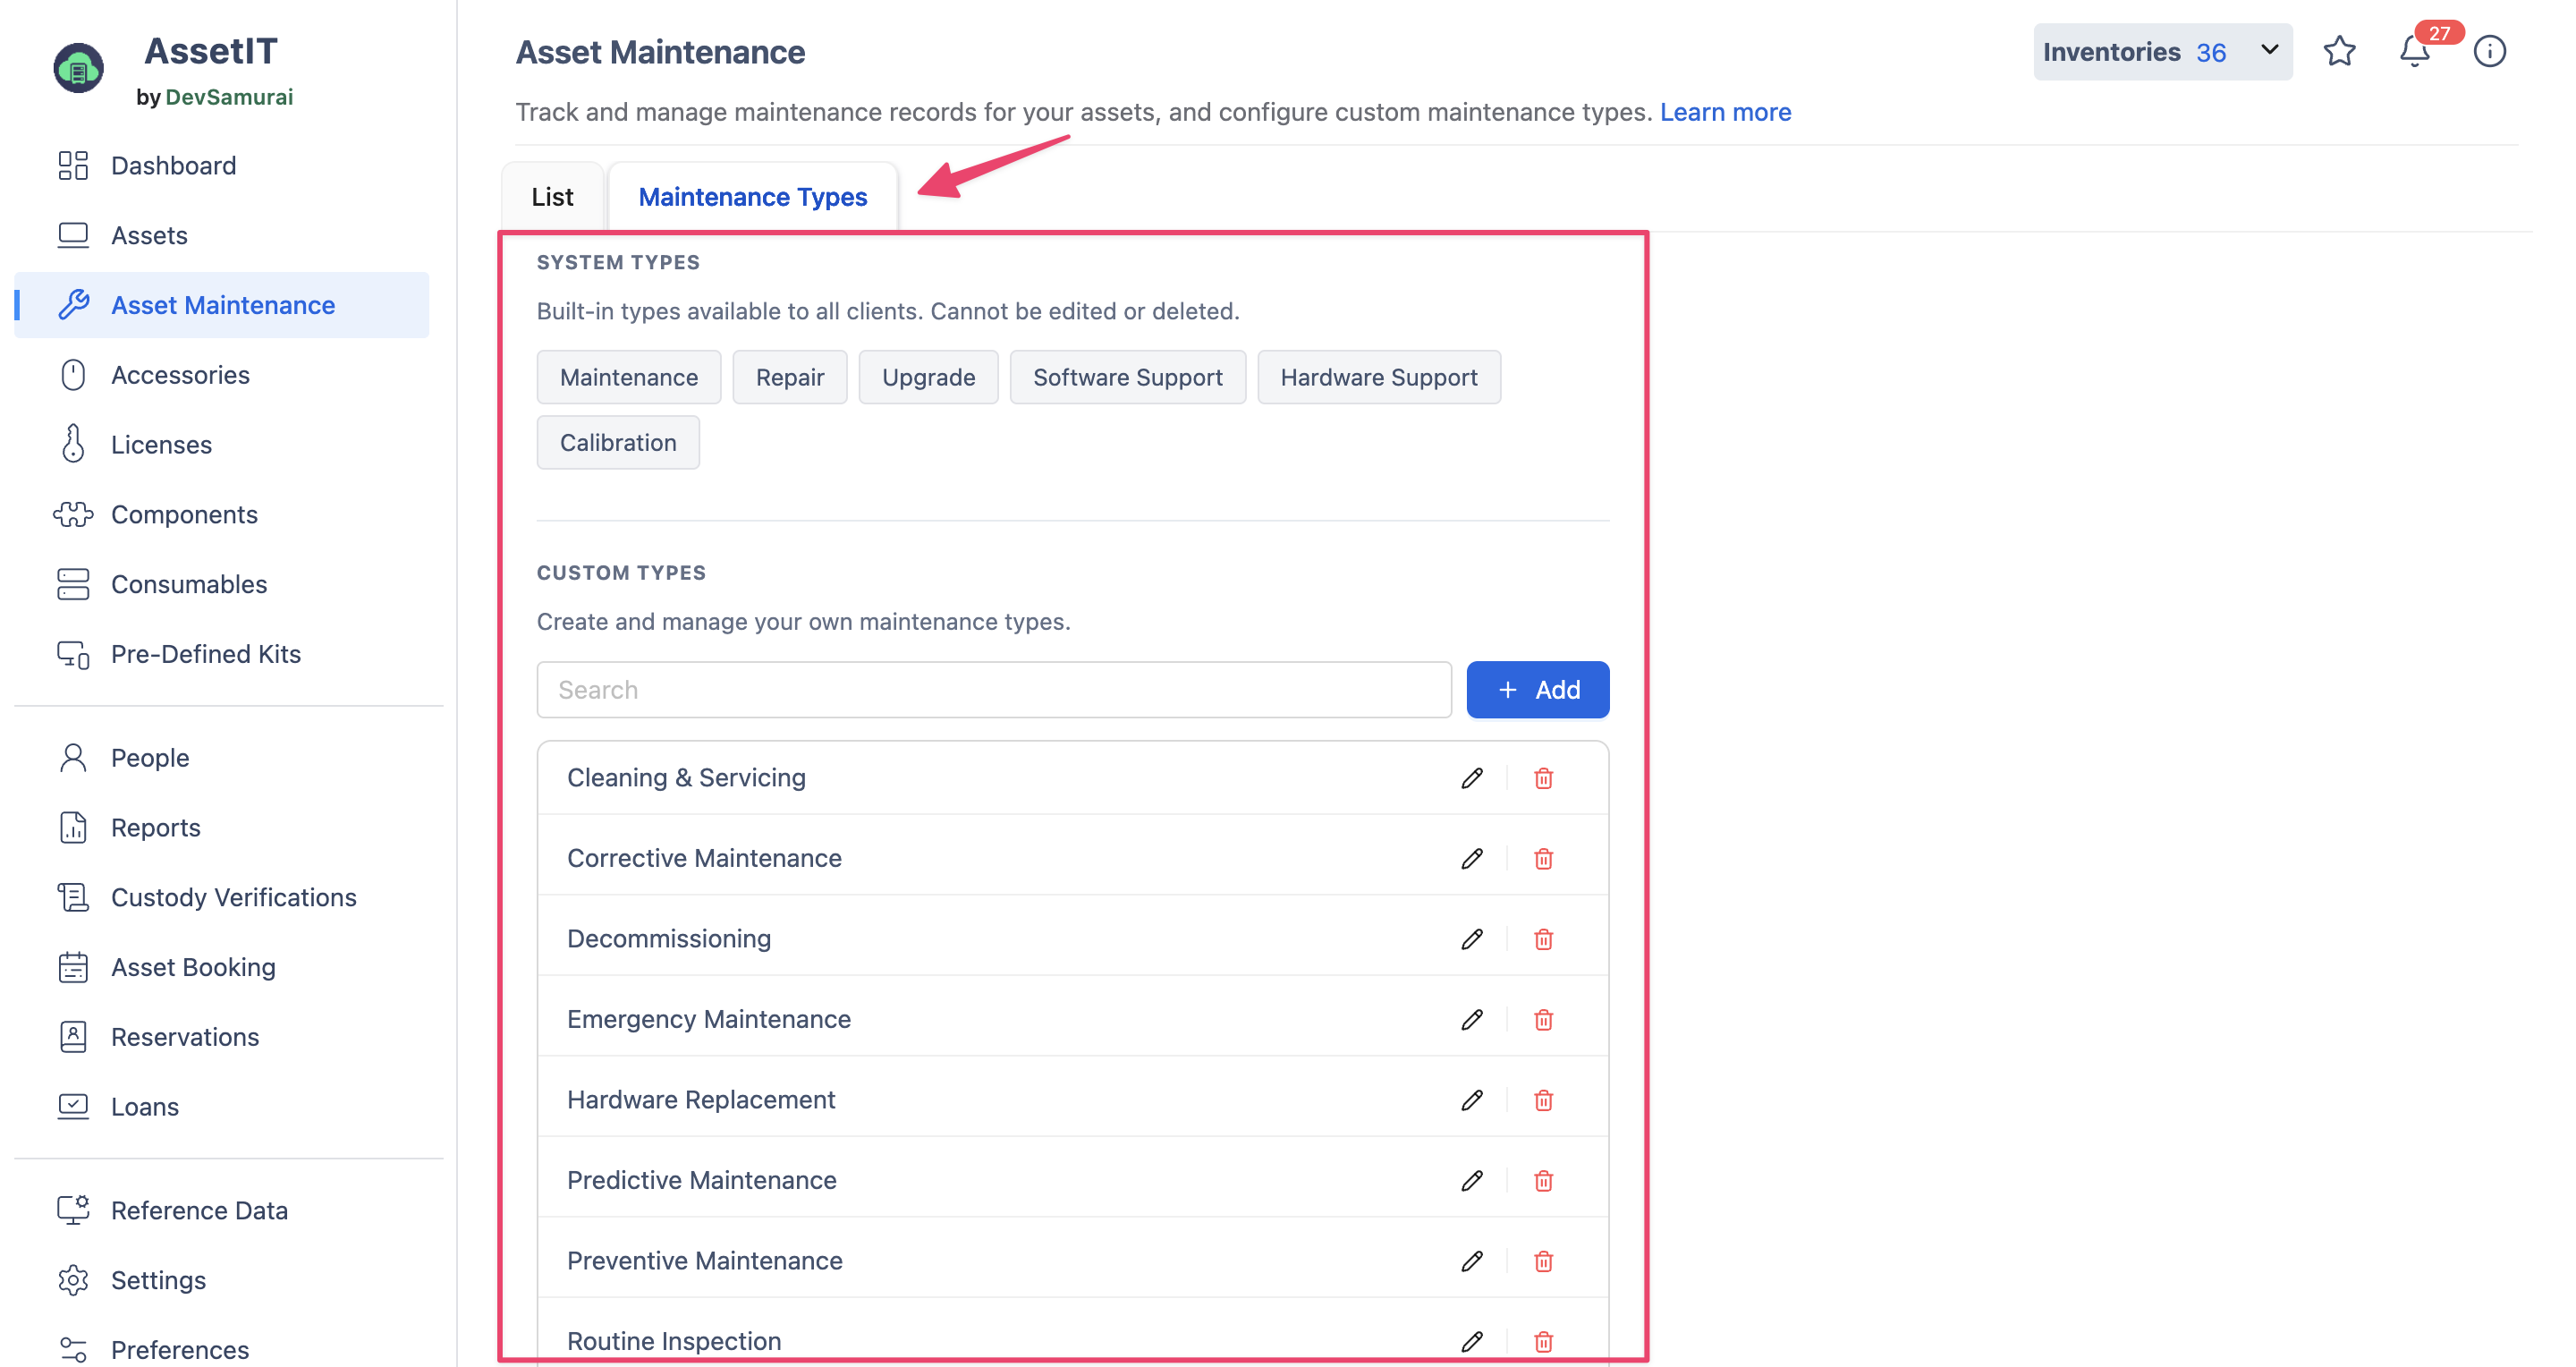
Task: Click the Custody Verifications icon
Action: point(73,897)
